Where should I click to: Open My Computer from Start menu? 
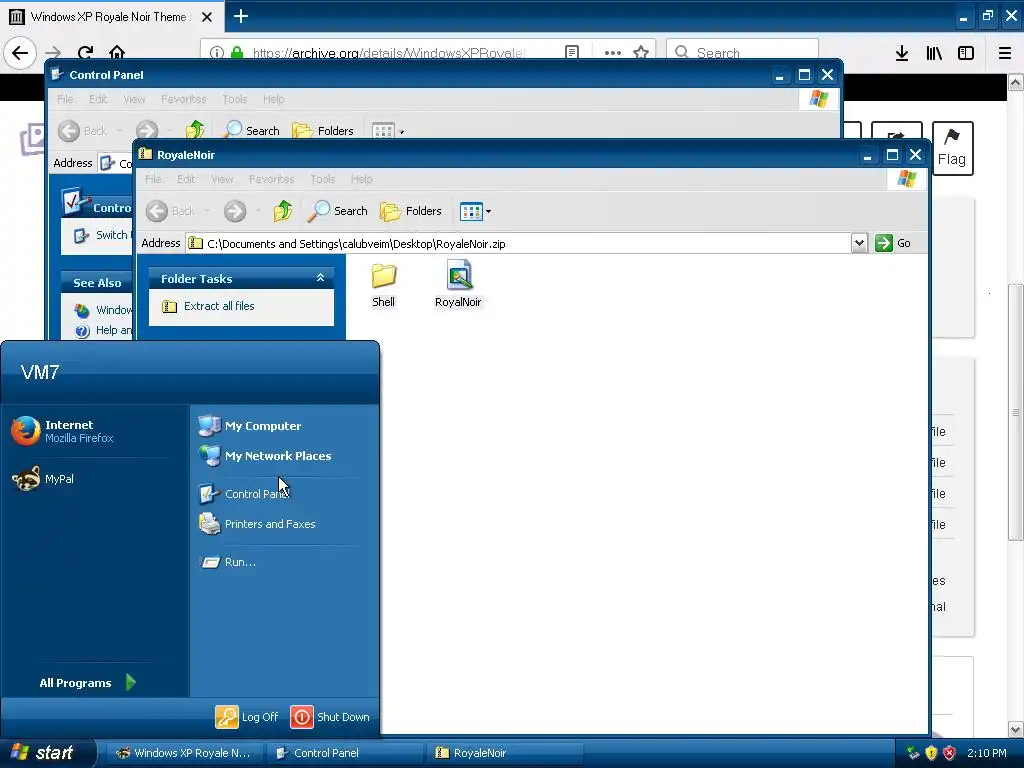tap(249, 426)
